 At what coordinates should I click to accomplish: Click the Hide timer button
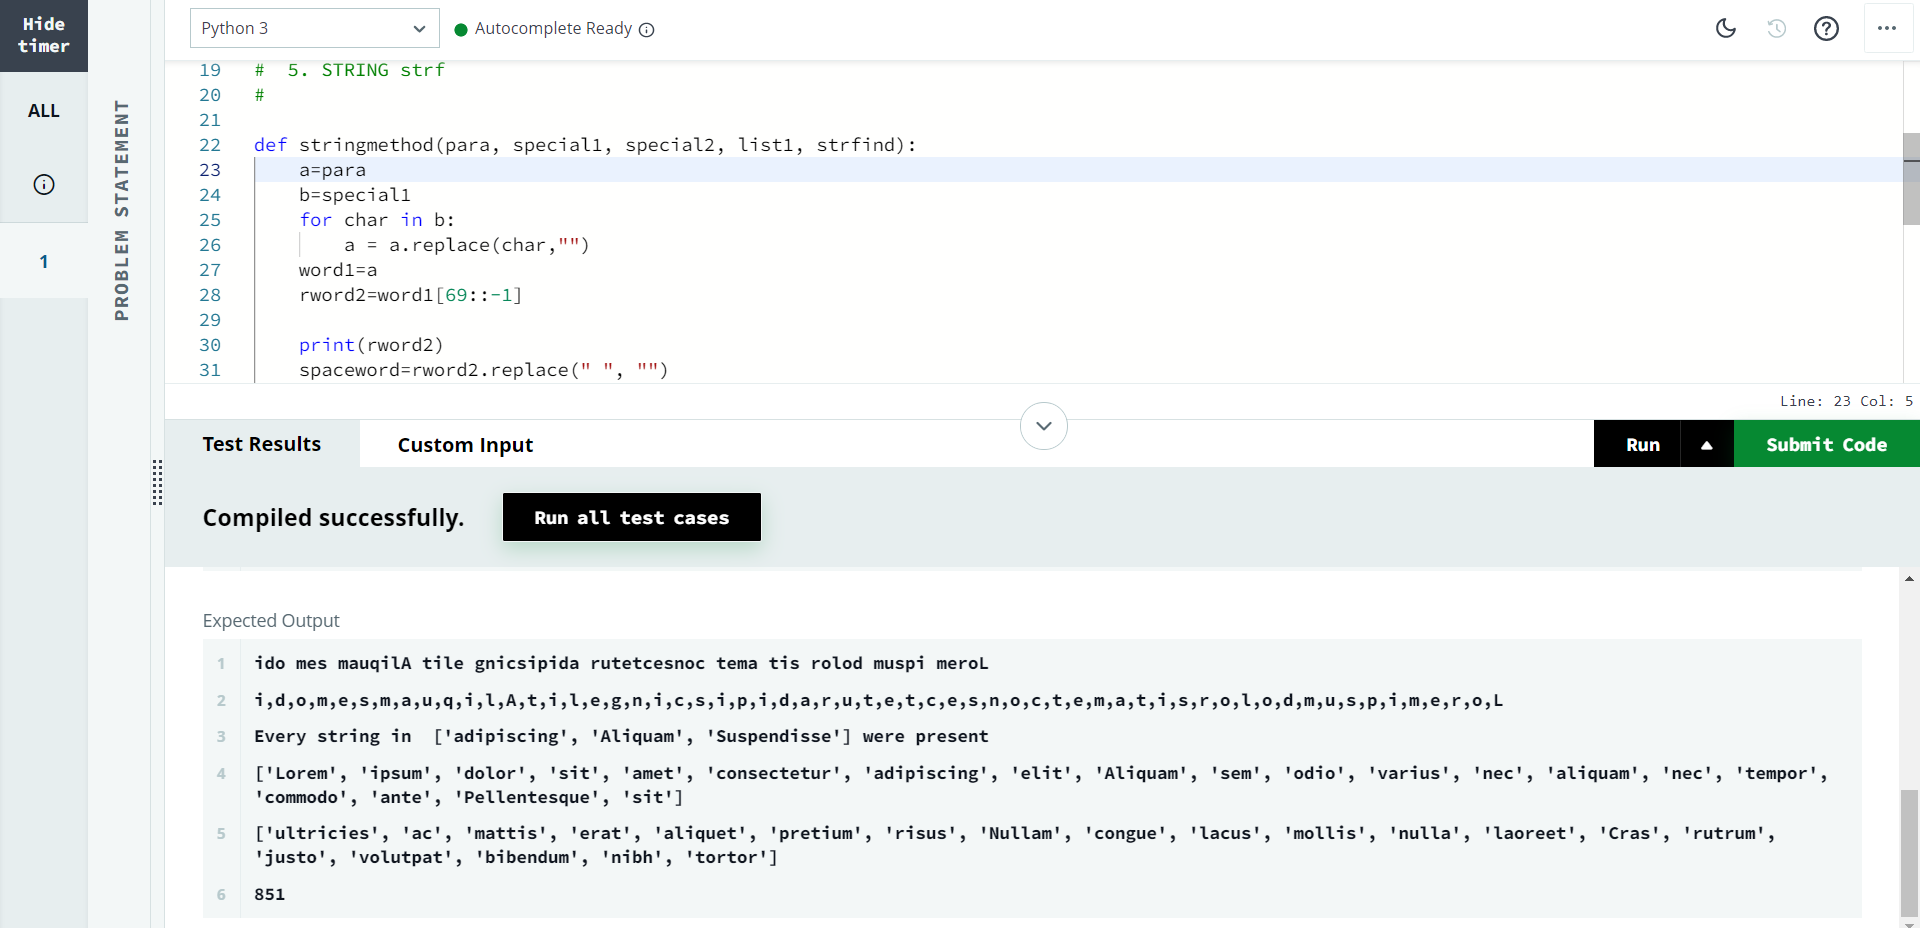pyautogui.click(x=43, y=36)
